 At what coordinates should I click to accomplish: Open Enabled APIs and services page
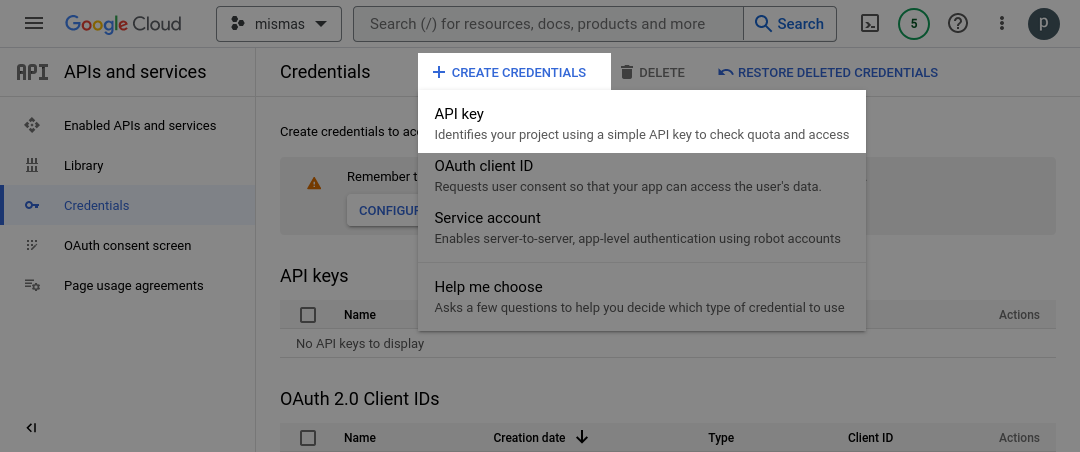point(140,126)
